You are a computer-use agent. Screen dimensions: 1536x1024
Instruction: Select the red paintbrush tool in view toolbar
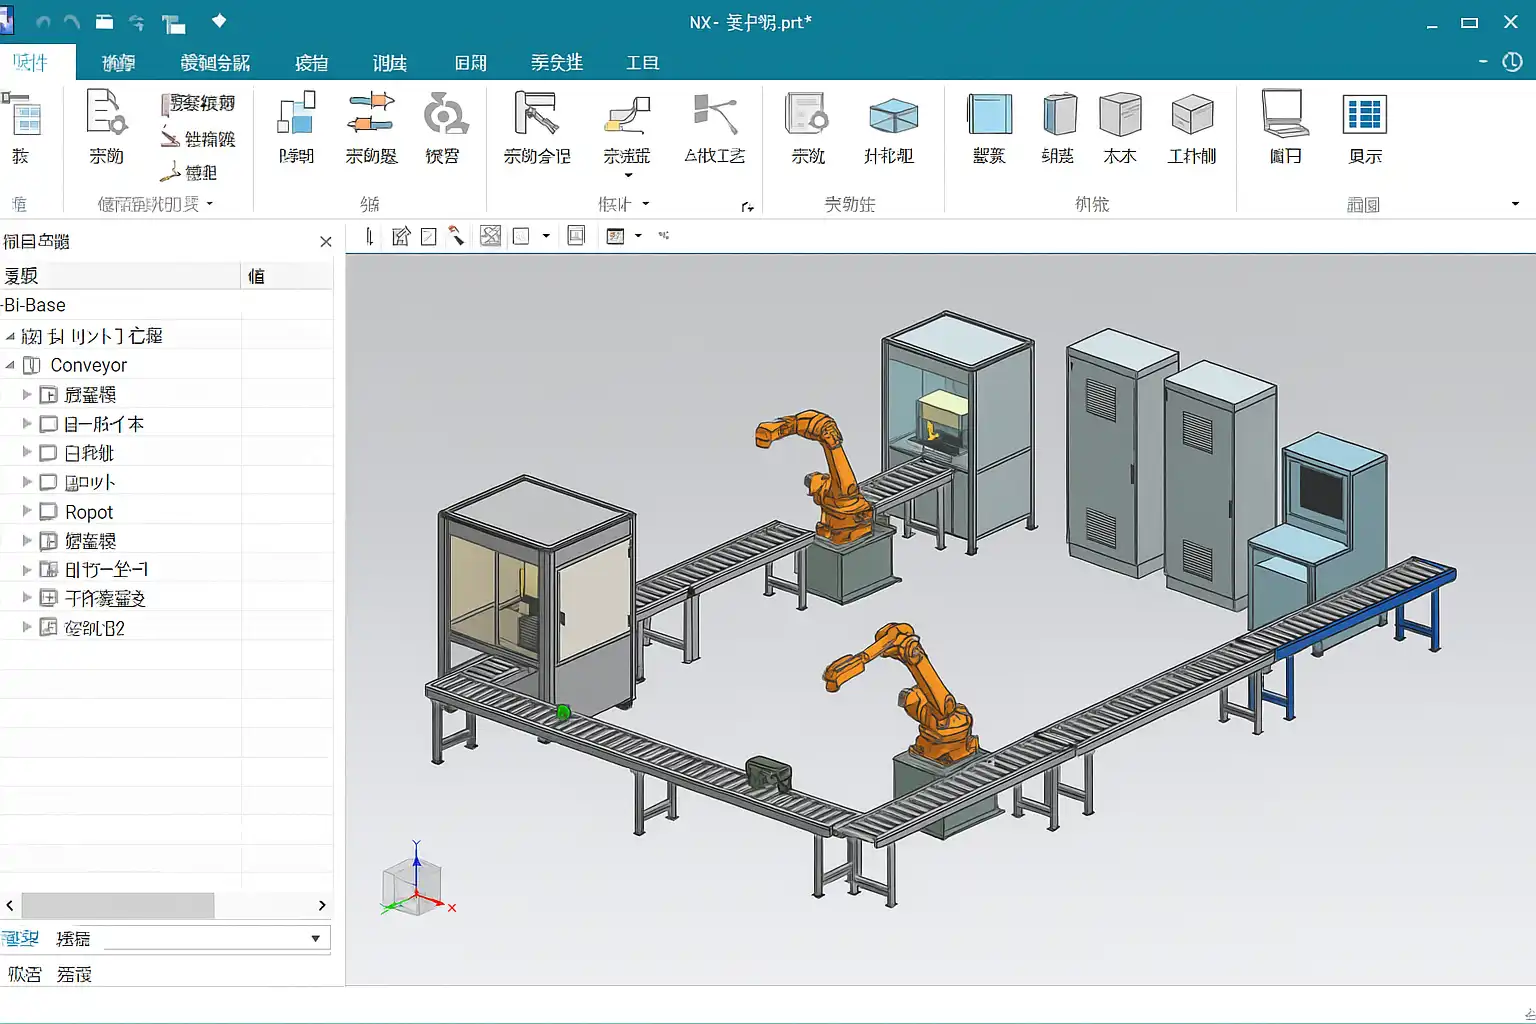(456, 236)
